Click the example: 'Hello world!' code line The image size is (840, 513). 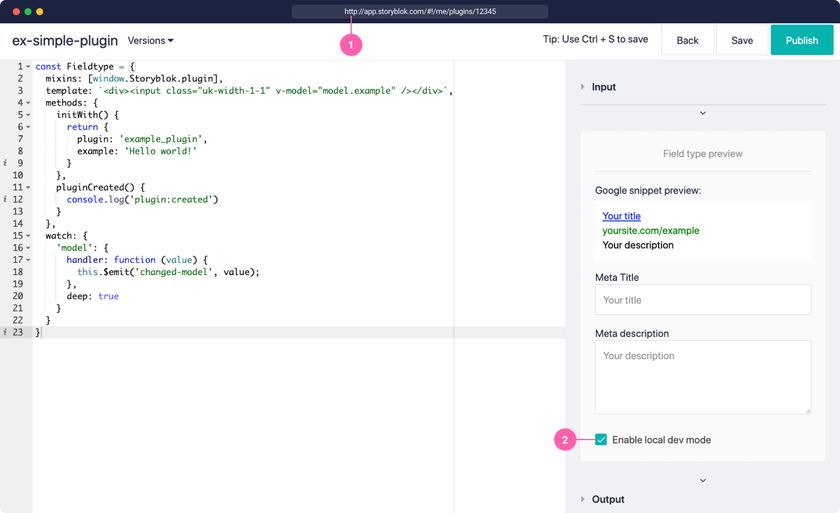click(137, 151)
